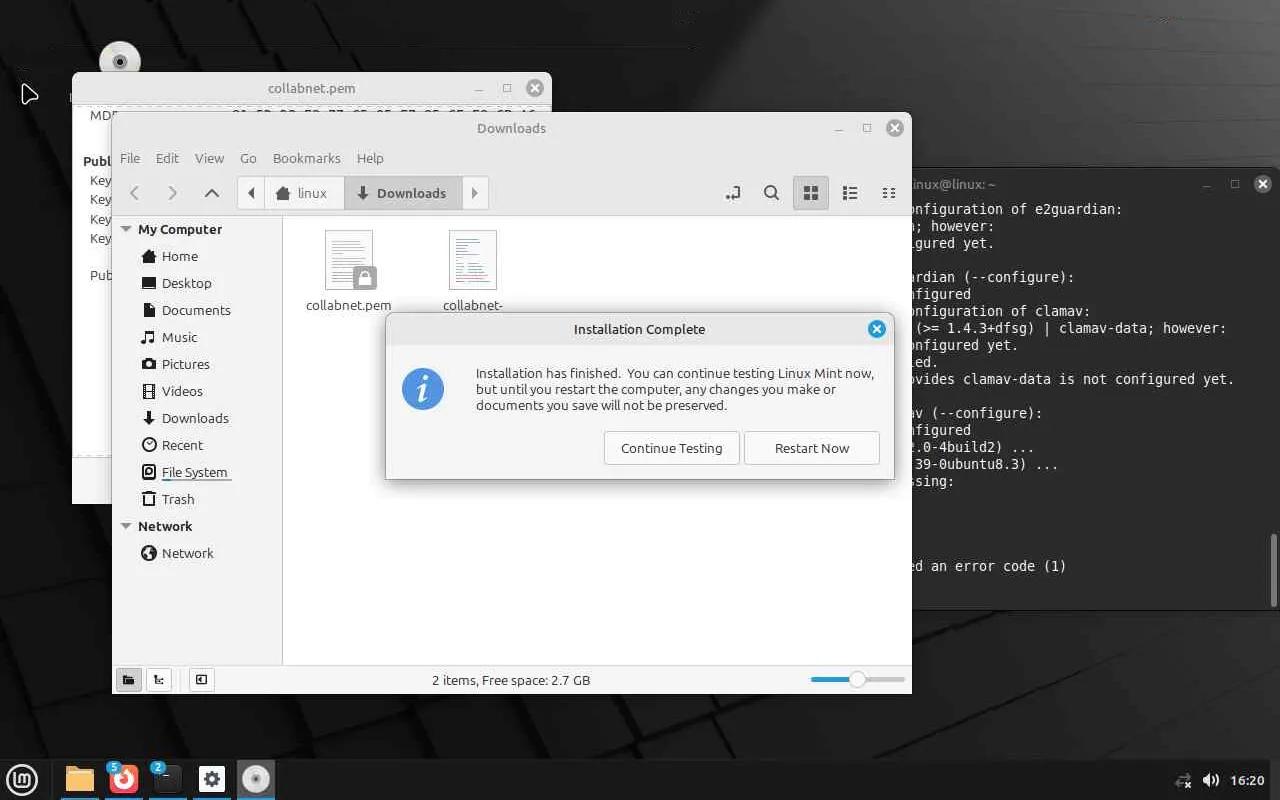Open the View menu
The width and height of the screenshot is (1280, 800).
[209, 158]
